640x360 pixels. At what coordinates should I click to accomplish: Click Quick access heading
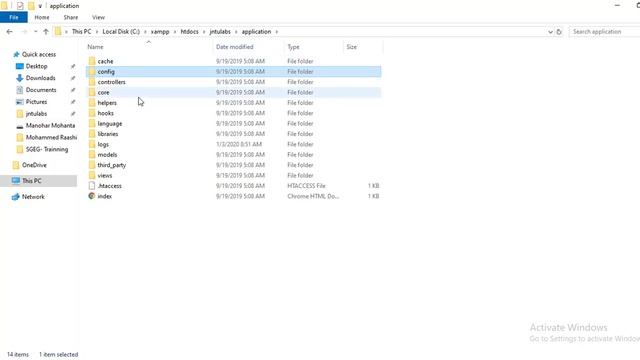pos(39,54)
